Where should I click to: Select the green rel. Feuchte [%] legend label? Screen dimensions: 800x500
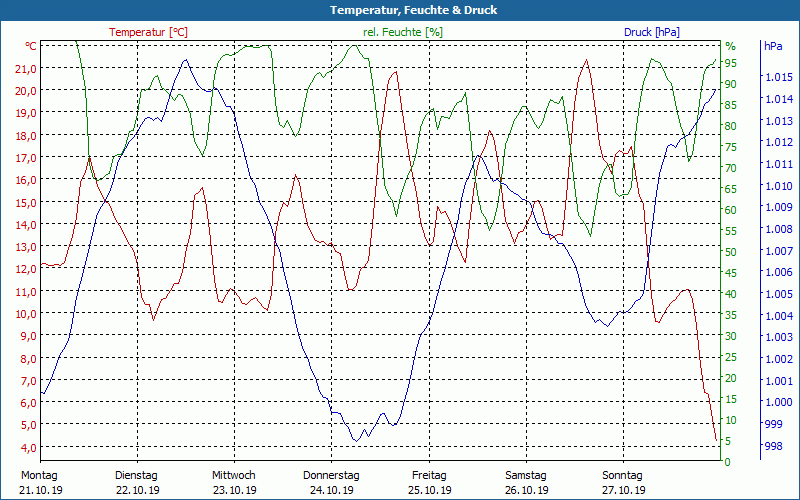pyautogui.click(x=403, y=32)
